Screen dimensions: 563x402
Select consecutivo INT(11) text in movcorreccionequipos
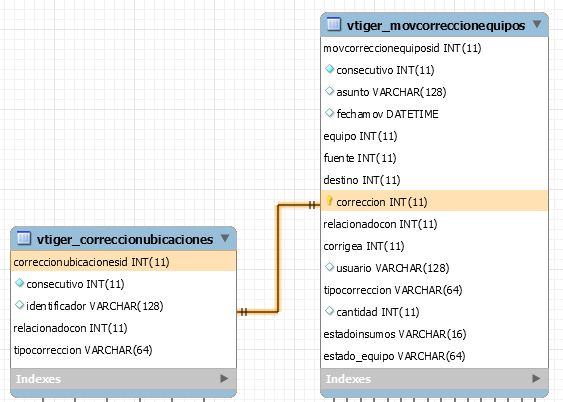(x=385, y=70)
